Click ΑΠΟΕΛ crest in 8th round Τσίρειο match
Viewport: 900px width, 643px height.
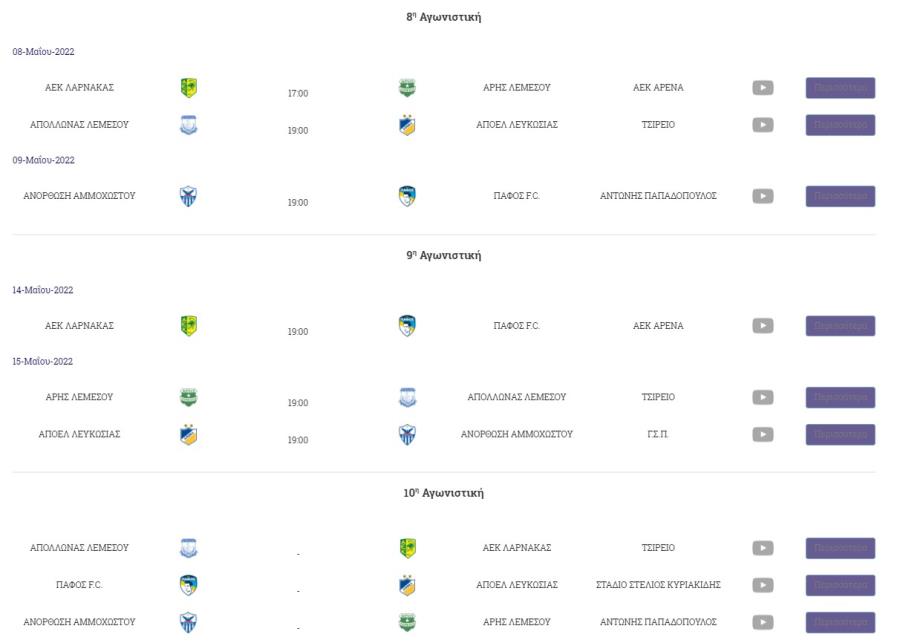coord(408,125)
